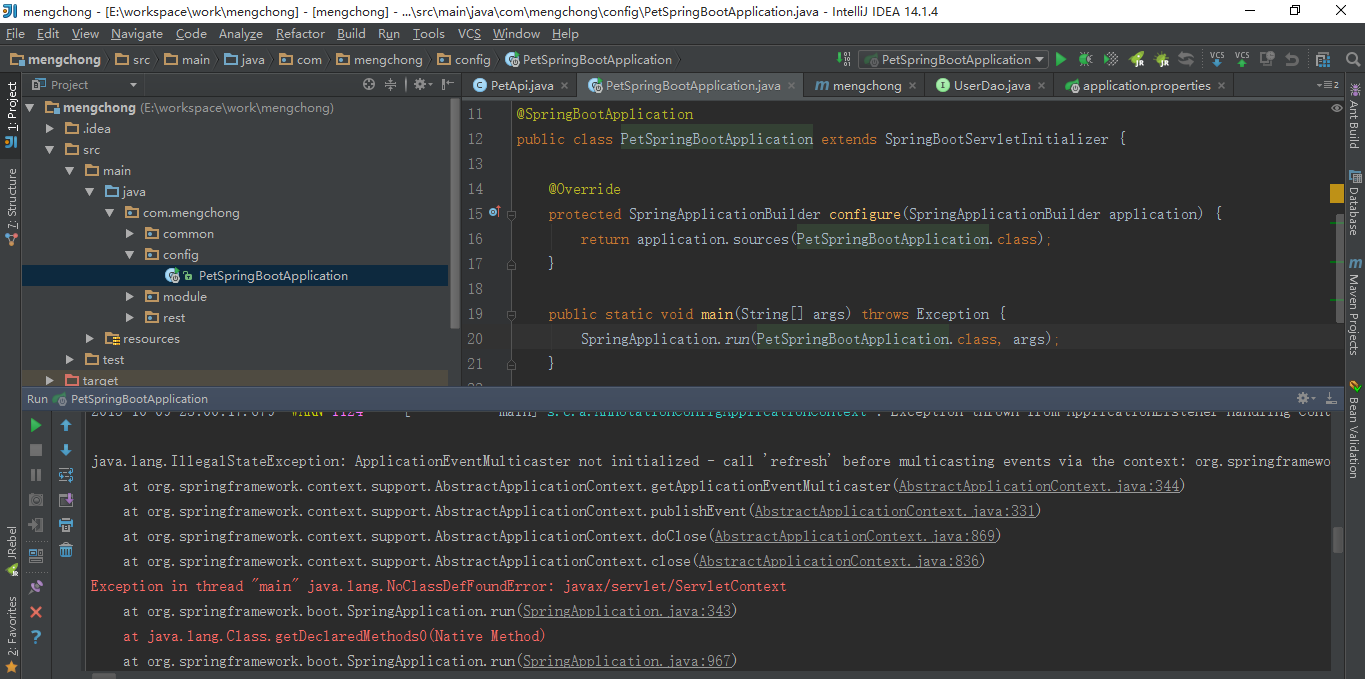Collapse the src folder

pos(51,150)
